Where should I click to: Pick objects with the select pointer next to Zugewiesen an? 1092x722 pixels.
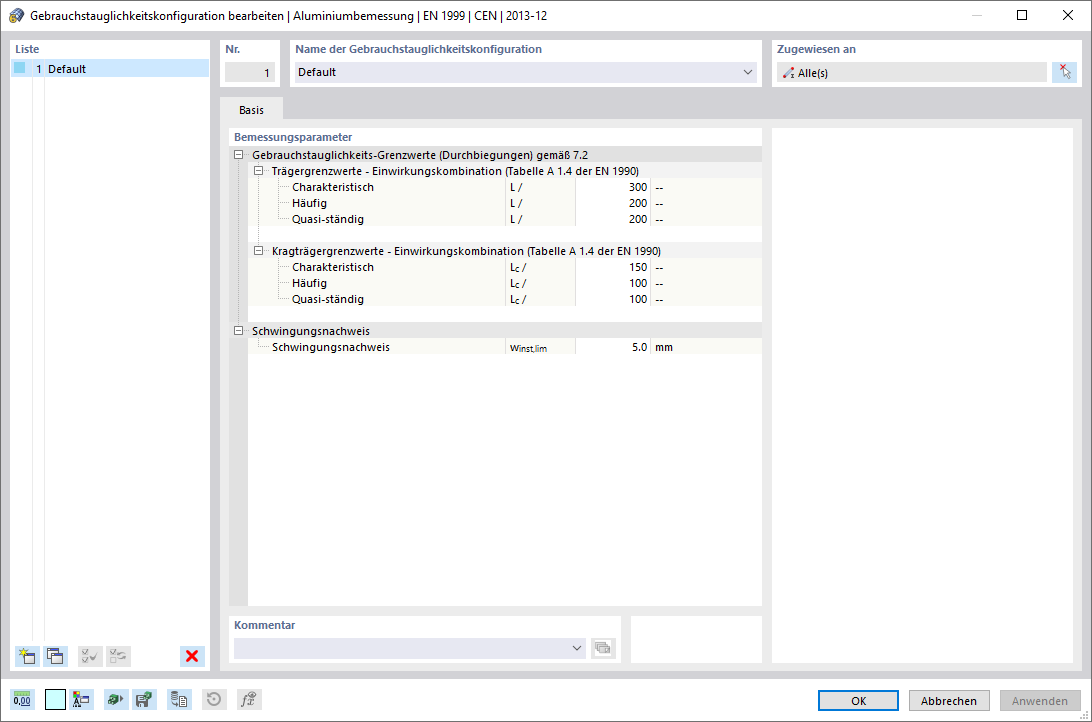[1066, 71]
